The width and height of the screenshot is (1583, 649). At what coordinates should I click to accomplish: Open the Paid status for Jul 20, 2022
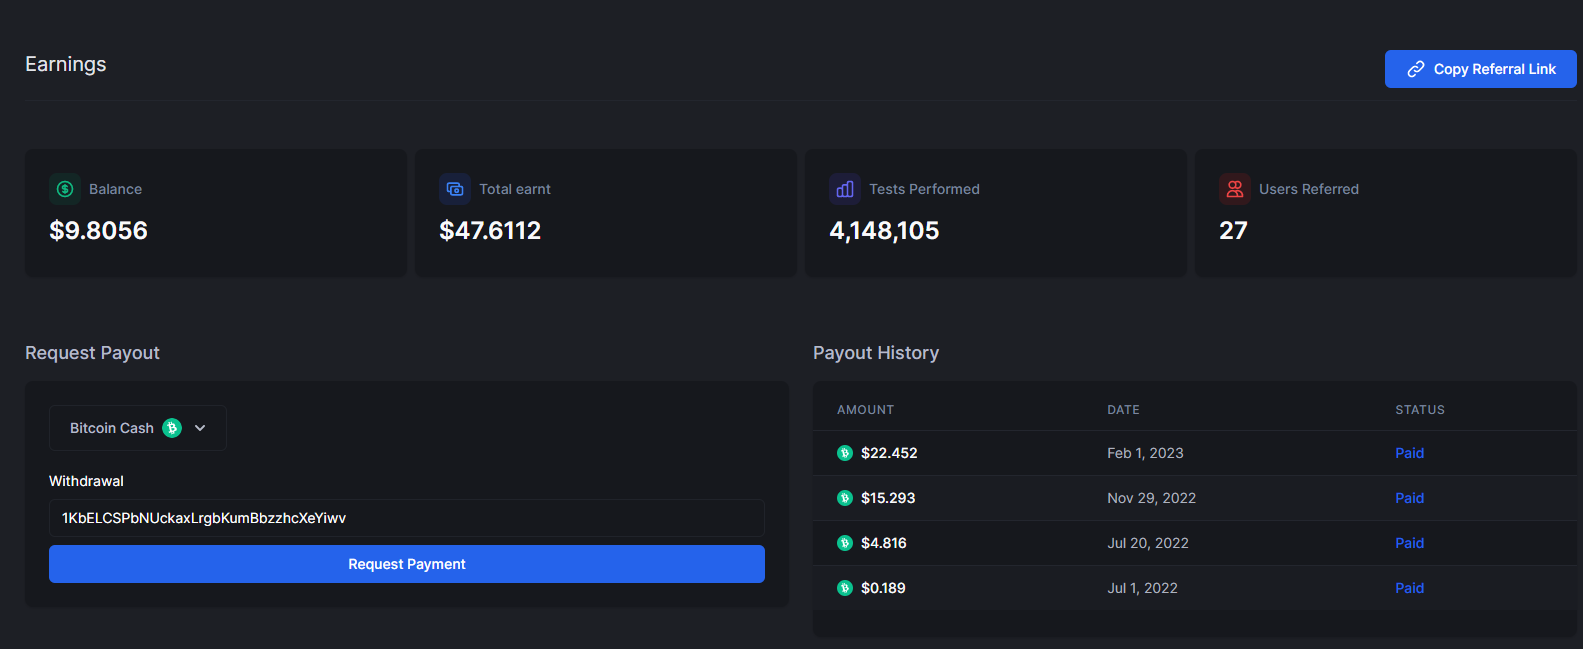[1409, 543]
